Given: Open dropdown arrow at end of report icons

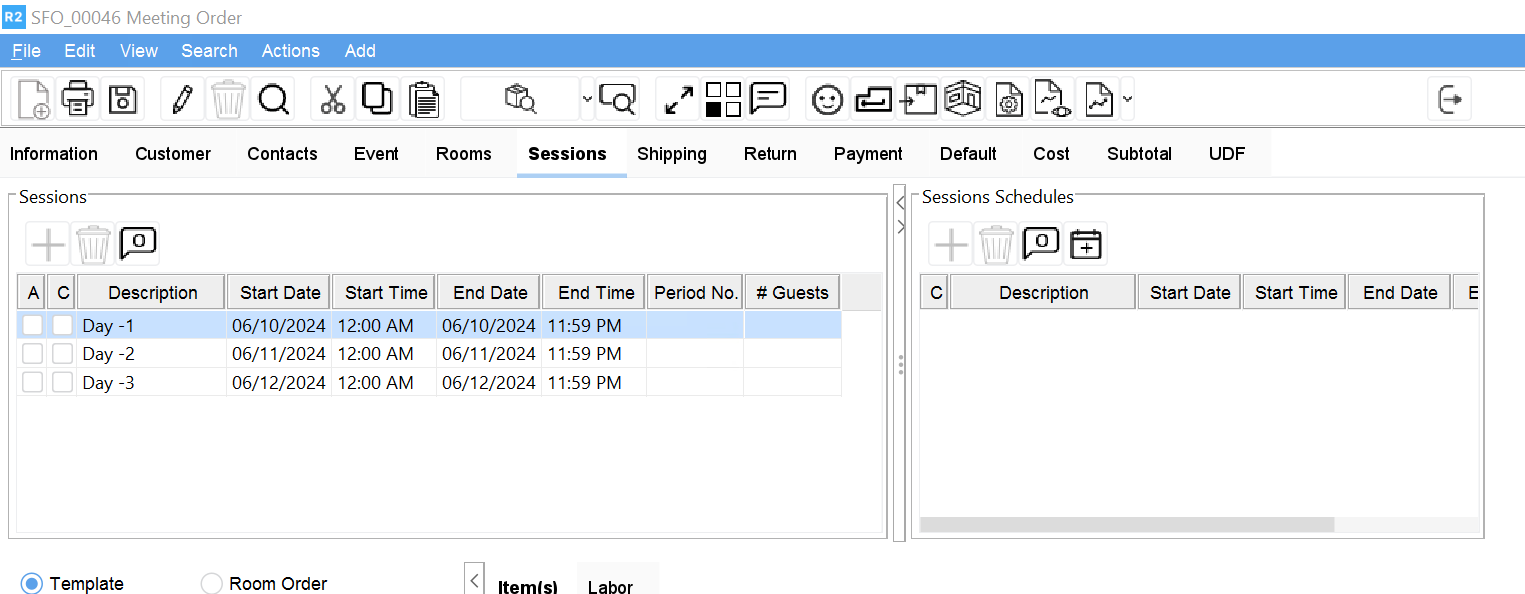Looking at the screenshot, I should coord(1128,99).
